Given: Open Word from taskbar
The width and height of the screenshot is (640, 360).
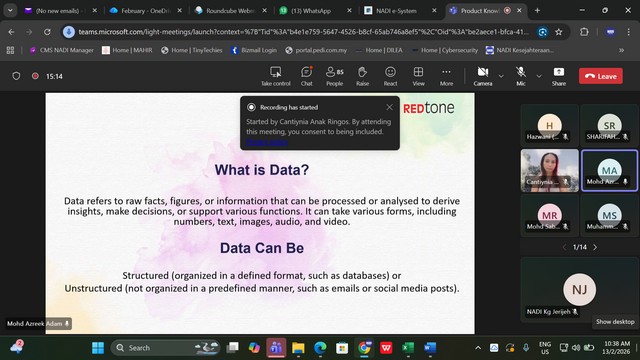Looking at the screenshot, I should 430,348.
